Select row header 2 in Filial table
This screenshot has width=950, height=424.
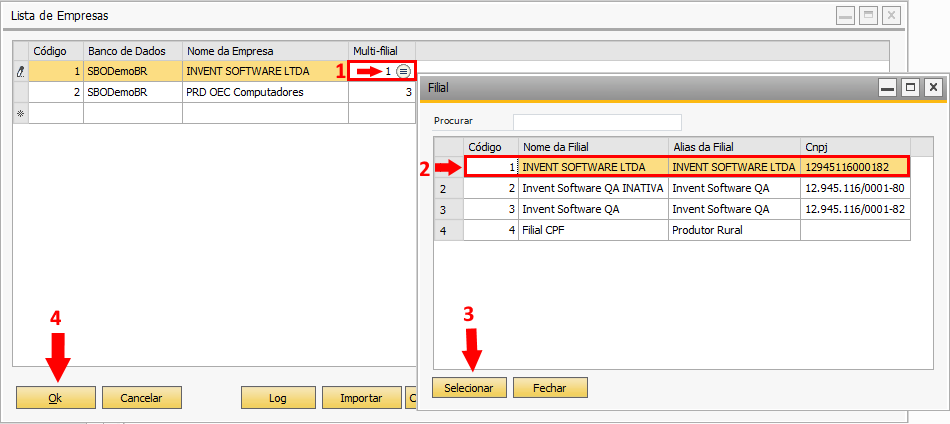point(449,189)
